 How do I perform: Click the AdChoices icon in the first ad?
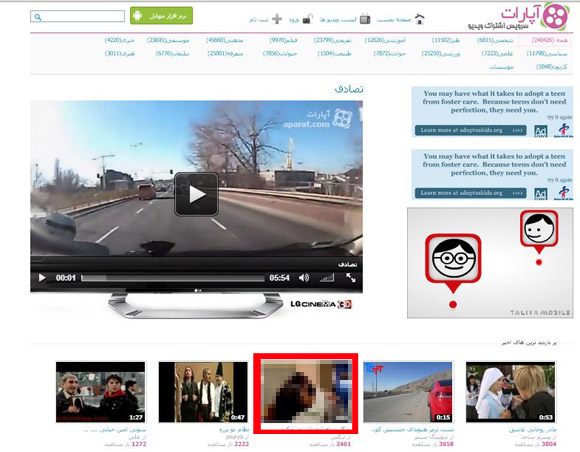(540, 131)
